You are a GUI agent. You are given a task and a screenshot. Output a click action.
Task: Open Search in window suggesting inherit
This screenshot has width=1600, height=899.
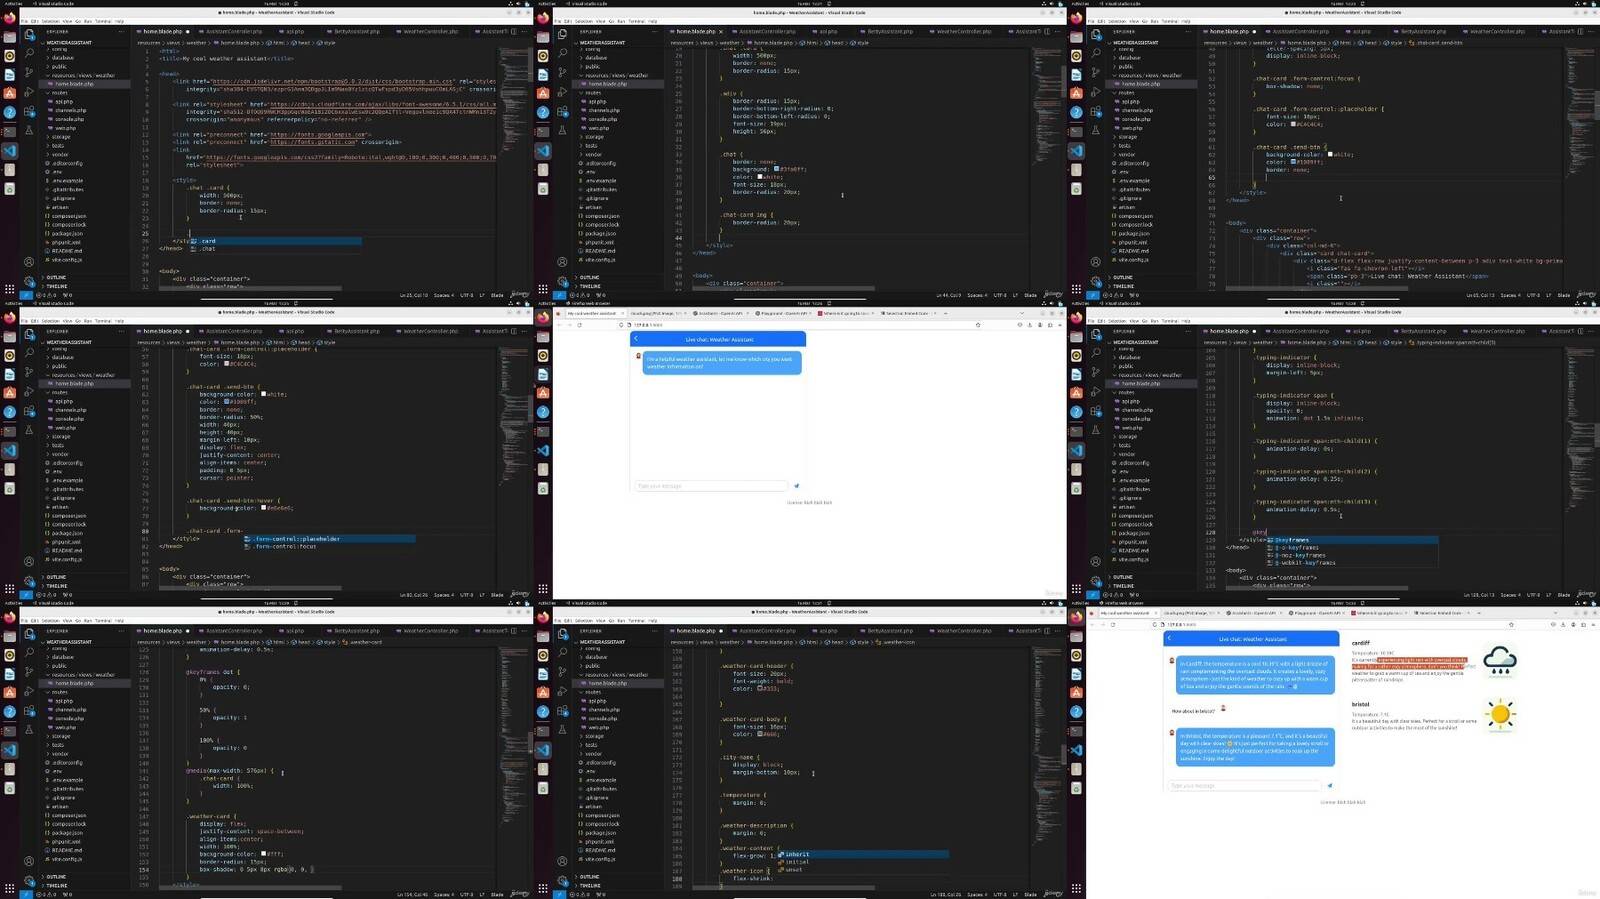(x=563, y=653)
